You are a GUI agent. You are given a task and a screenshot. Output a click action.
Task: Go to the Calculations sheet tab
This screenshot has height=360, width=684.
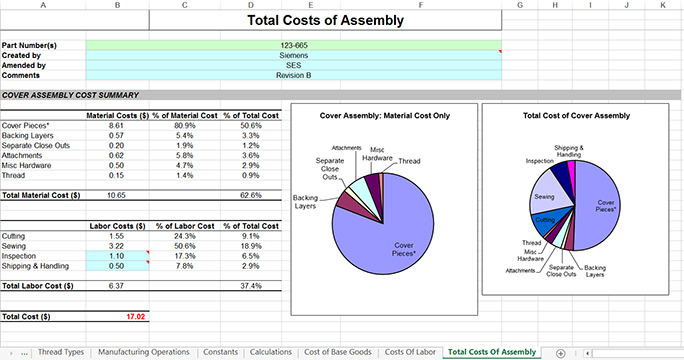point(270,352)
